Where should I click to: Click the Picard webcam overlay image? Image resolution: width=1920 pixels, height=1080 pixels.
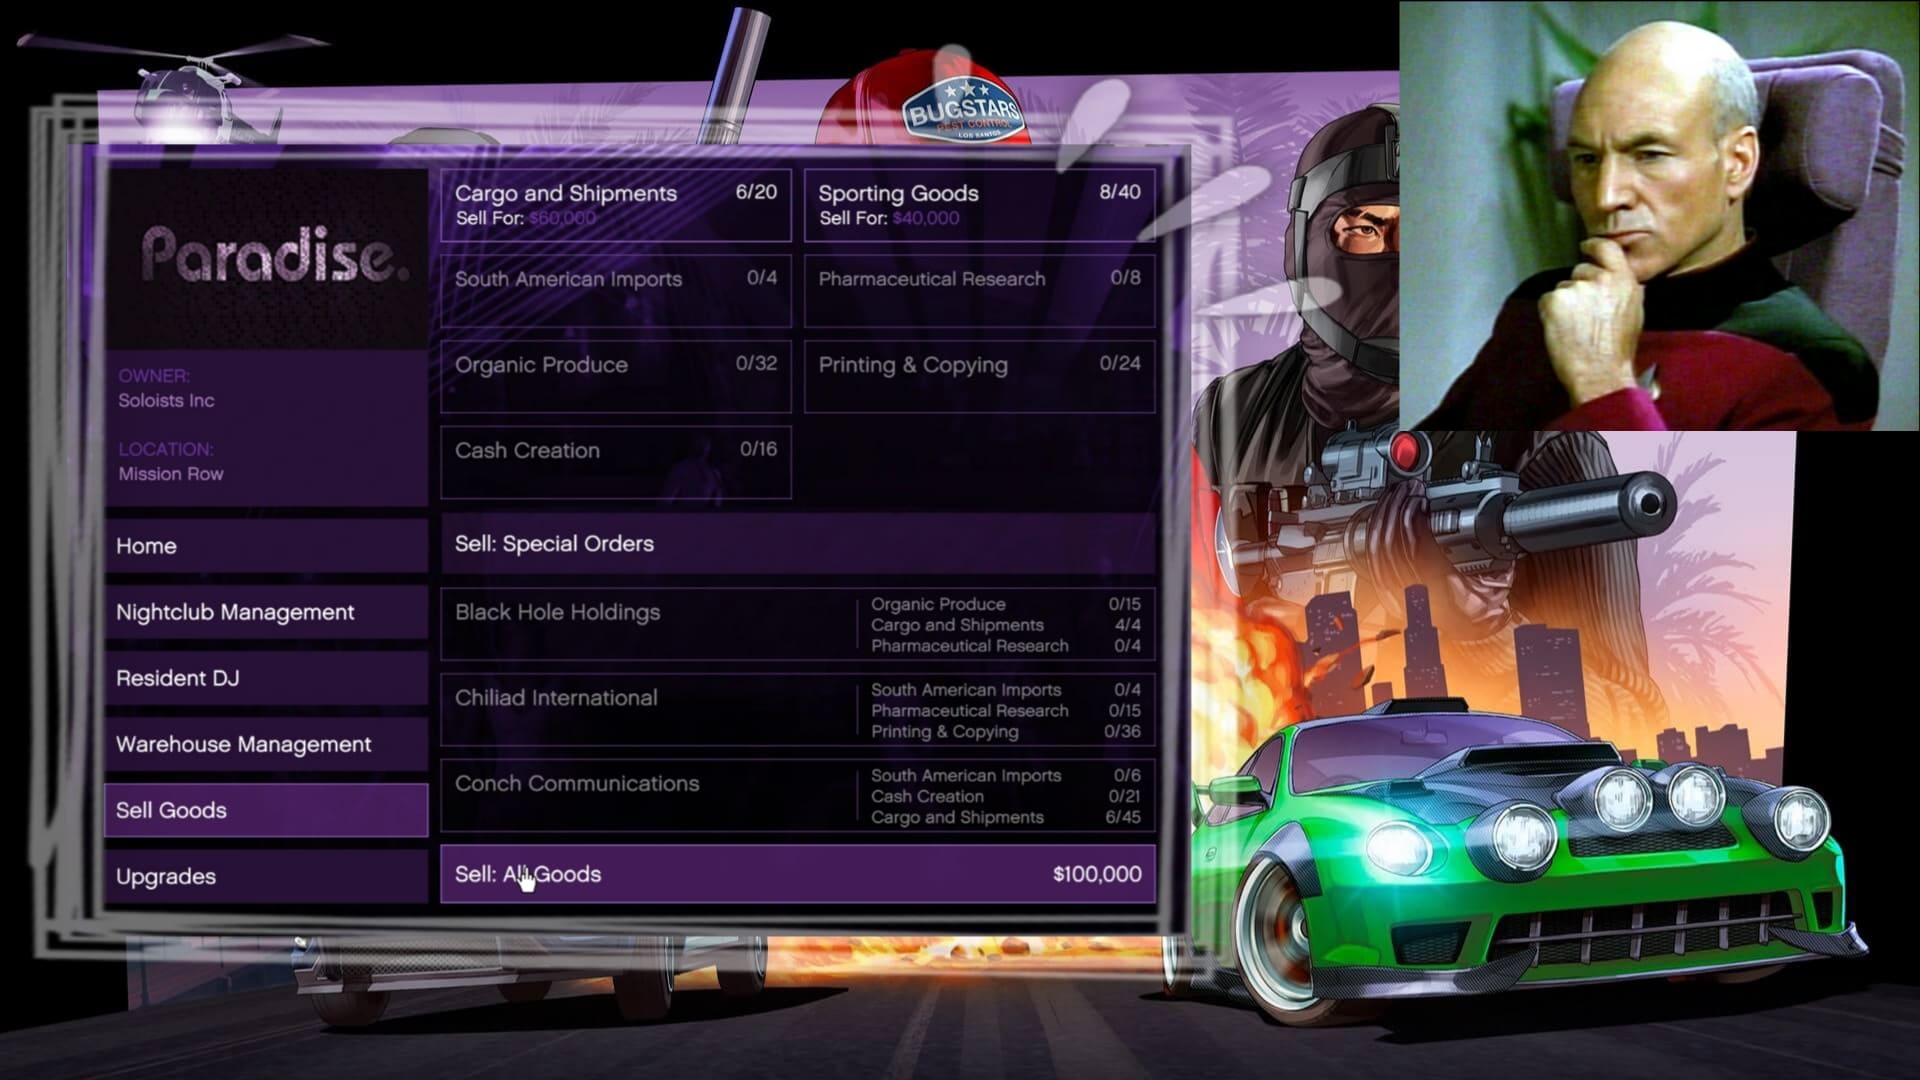[x=1659, y=215]
